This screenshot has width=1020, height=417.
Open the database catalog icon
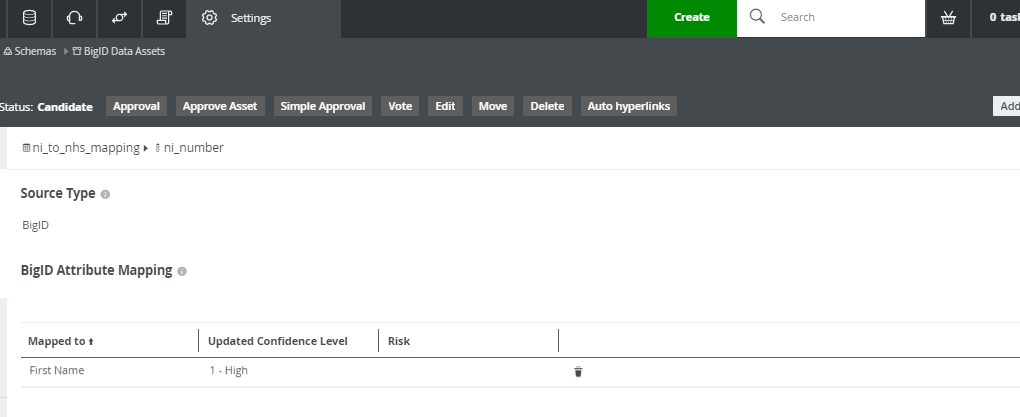click(29, 18)
